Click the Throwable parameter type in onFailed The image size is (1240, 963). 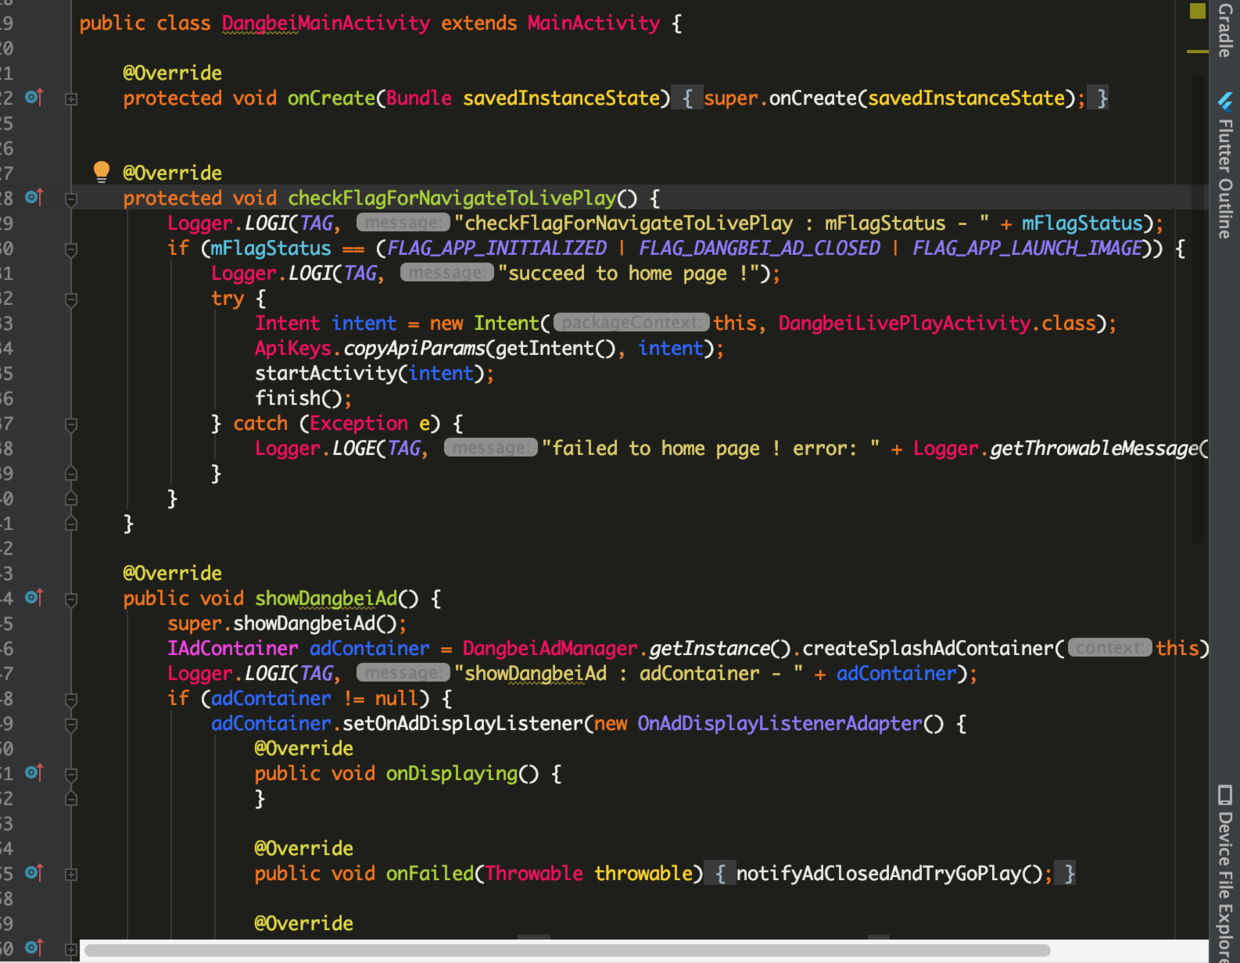[534, 873]
